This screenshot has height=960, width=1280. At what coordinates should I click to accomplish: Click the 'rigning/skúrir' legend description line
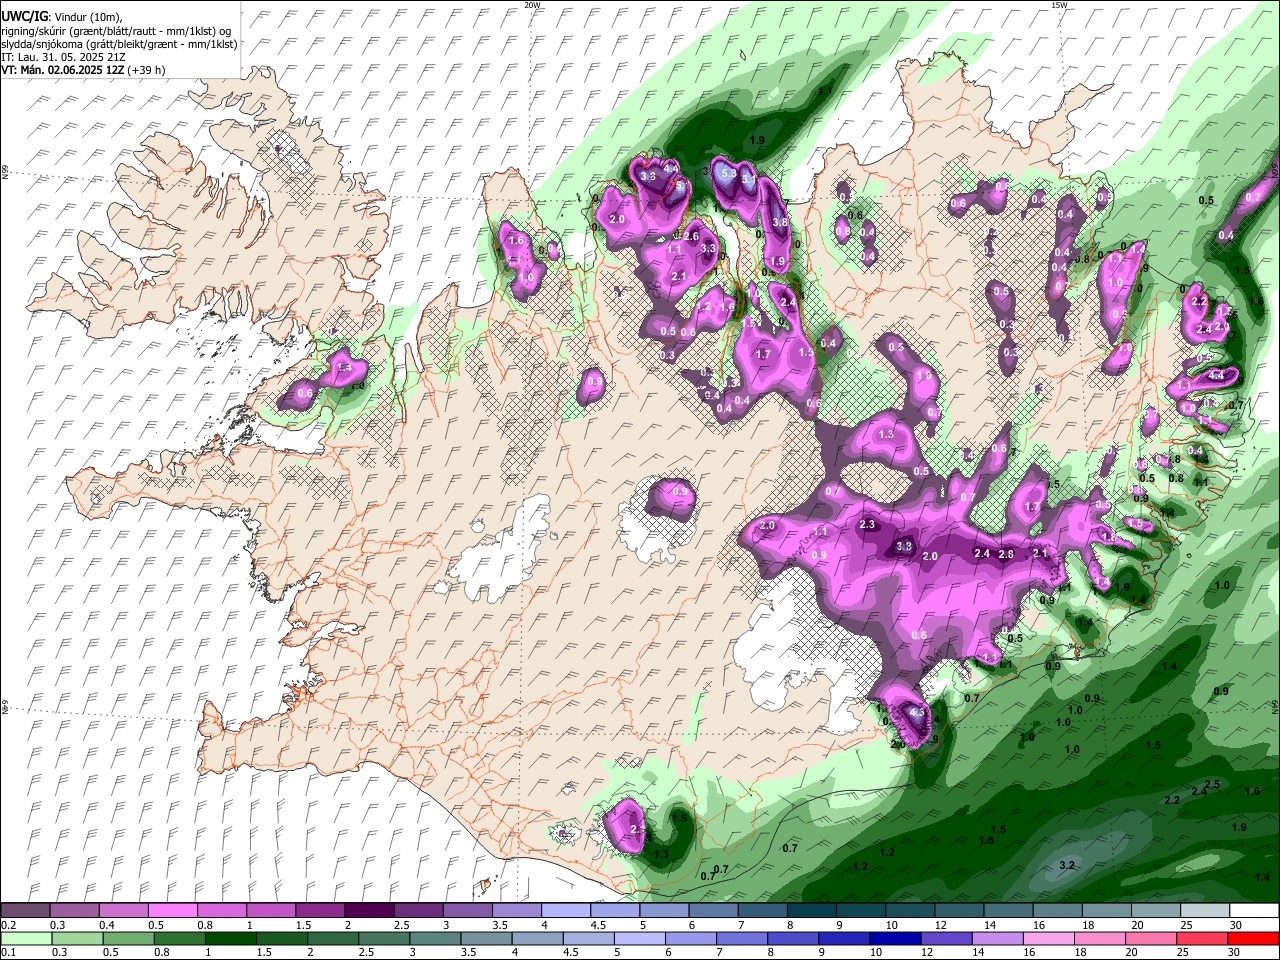pyautogui.click(x=116, y=31)
